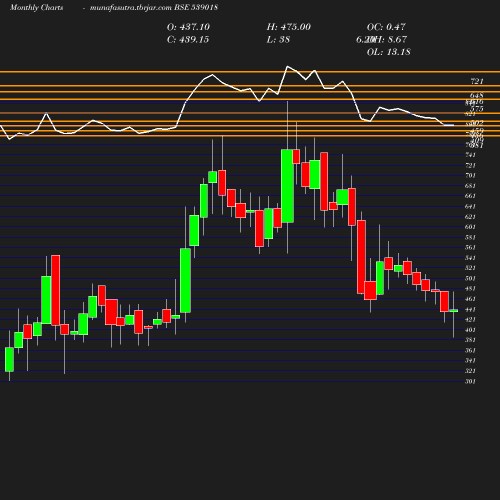Click the 721 label in indicator panel
The image size is (500, 500).
(477, 81)
